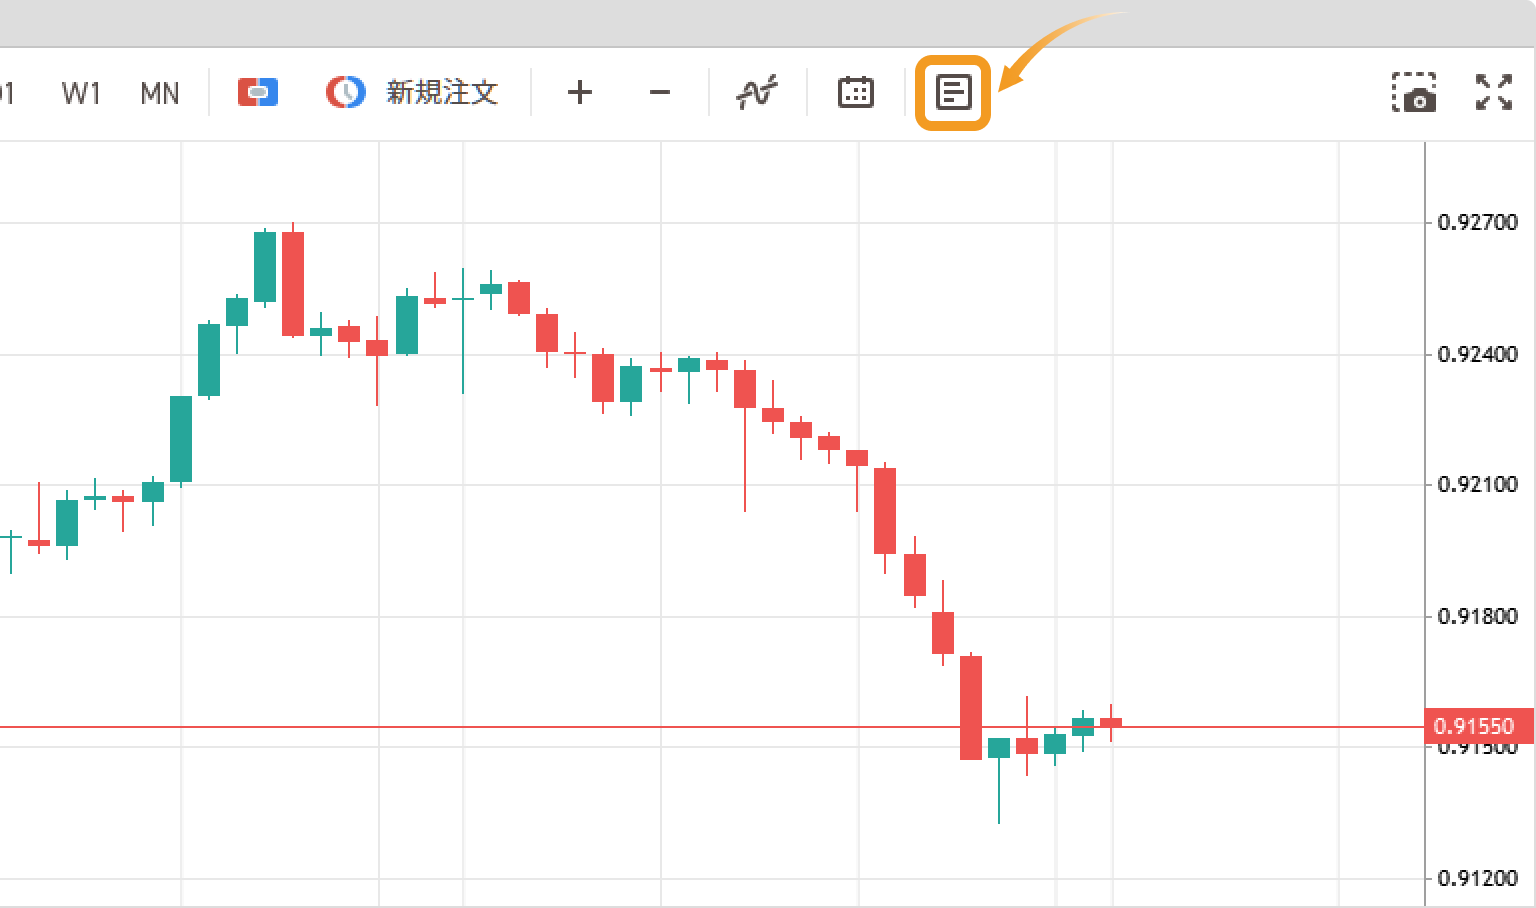Open the indicators list icon

pyautogui.click(x=757, y=93)
